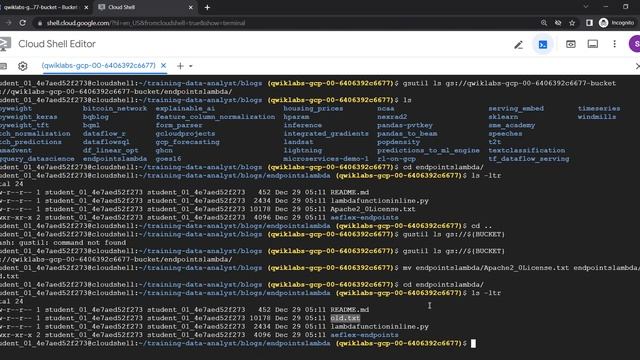Click the zoom magnifier icon in address bar
Image resolution: width=640 pixels, height=360 pixels.
(544, 23)
